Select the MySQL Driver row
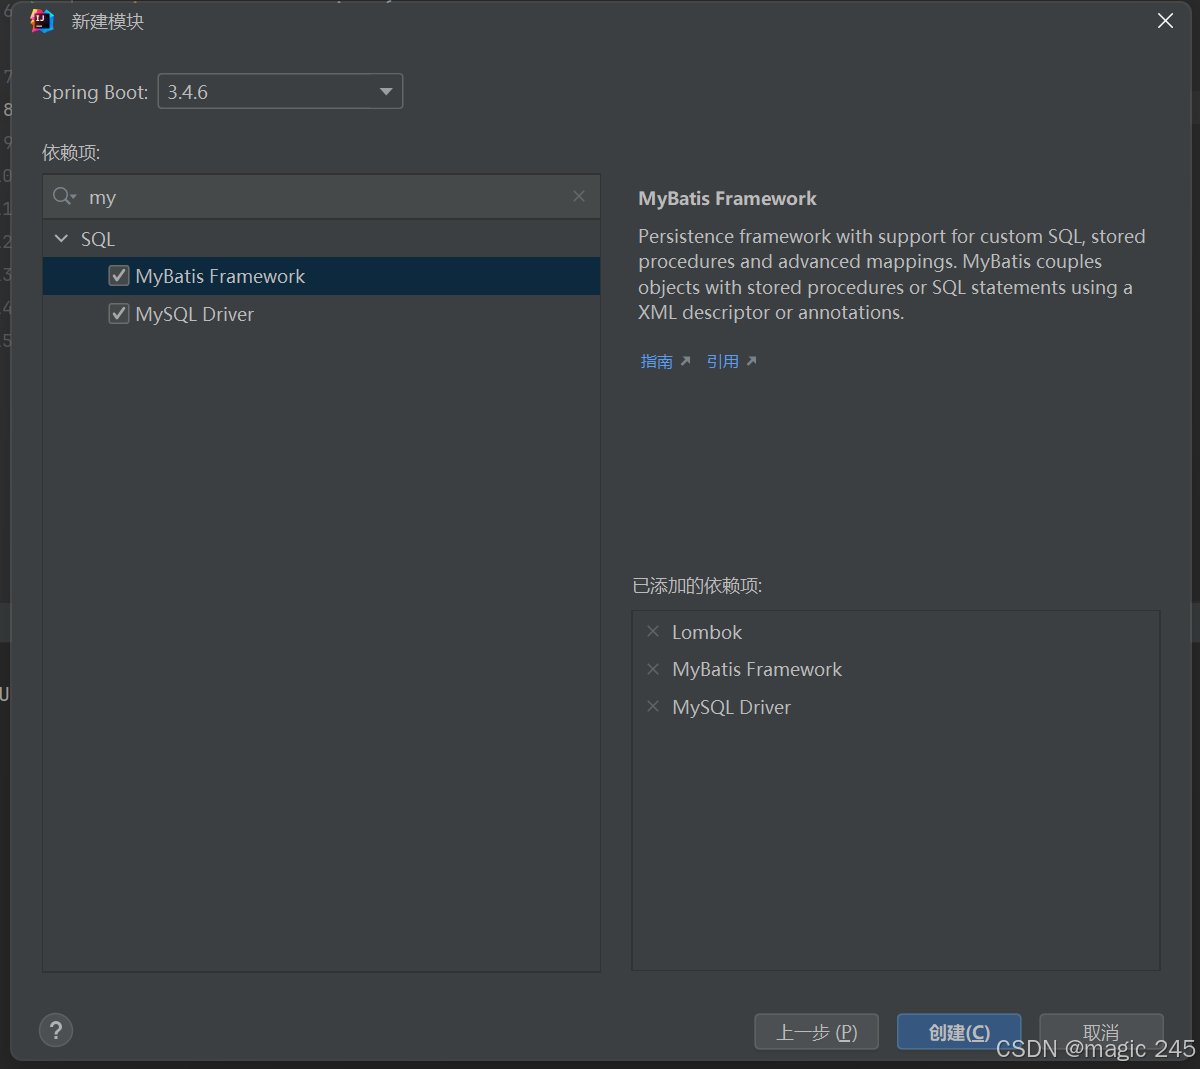1200x1069 pixels. [321, 314]
